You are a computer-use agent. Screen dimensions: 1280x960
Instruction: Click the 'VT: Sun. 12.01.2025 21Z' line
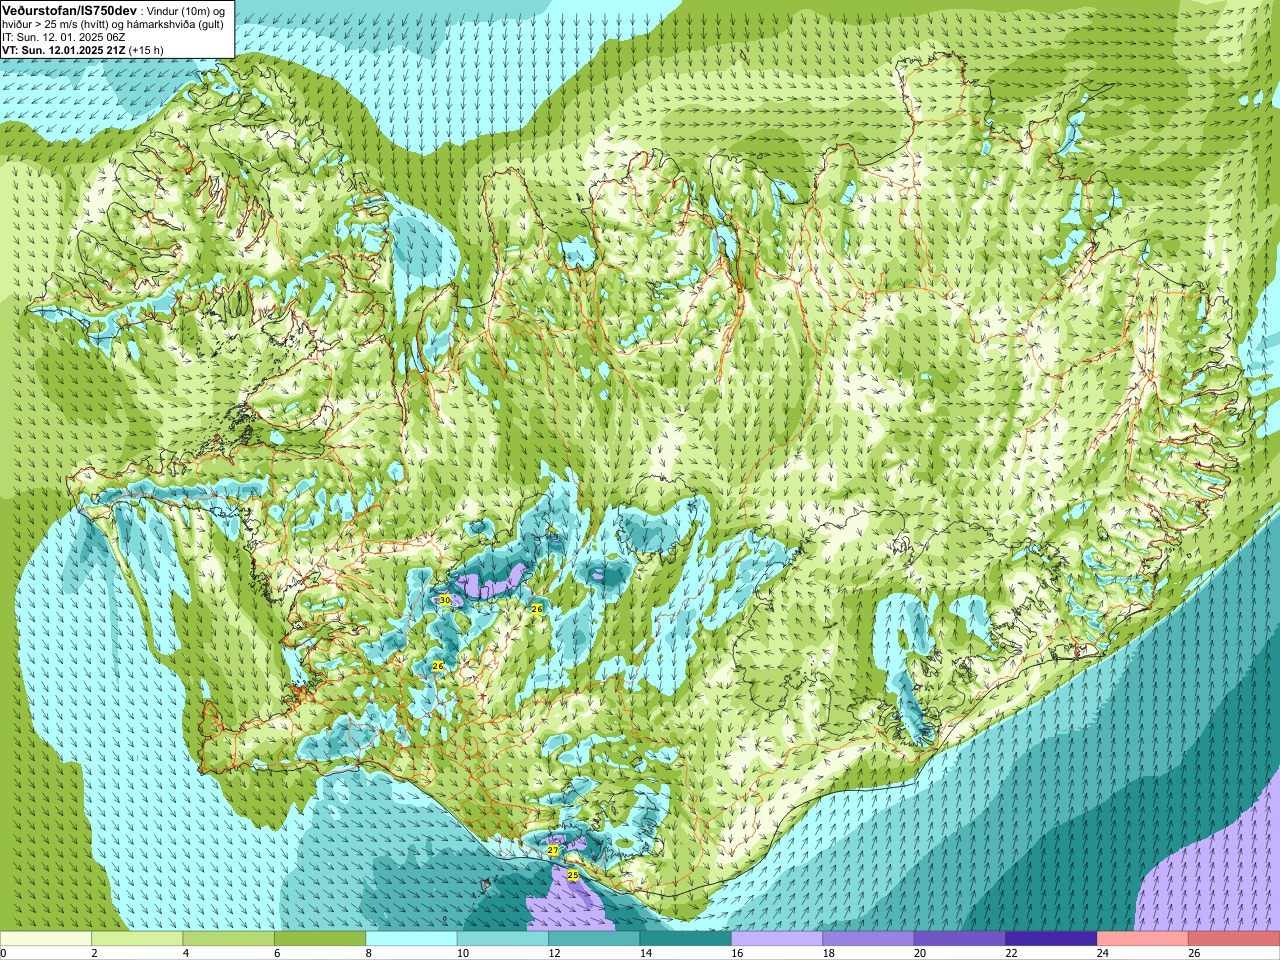[64, 50]
